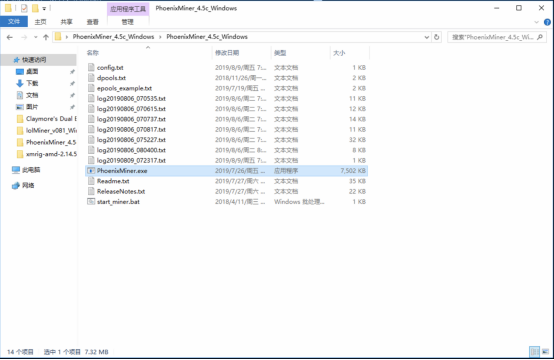Select the log20190806_070535.txt file icon
The width and height of the screenshot is (554, 360).
(91, 98)
